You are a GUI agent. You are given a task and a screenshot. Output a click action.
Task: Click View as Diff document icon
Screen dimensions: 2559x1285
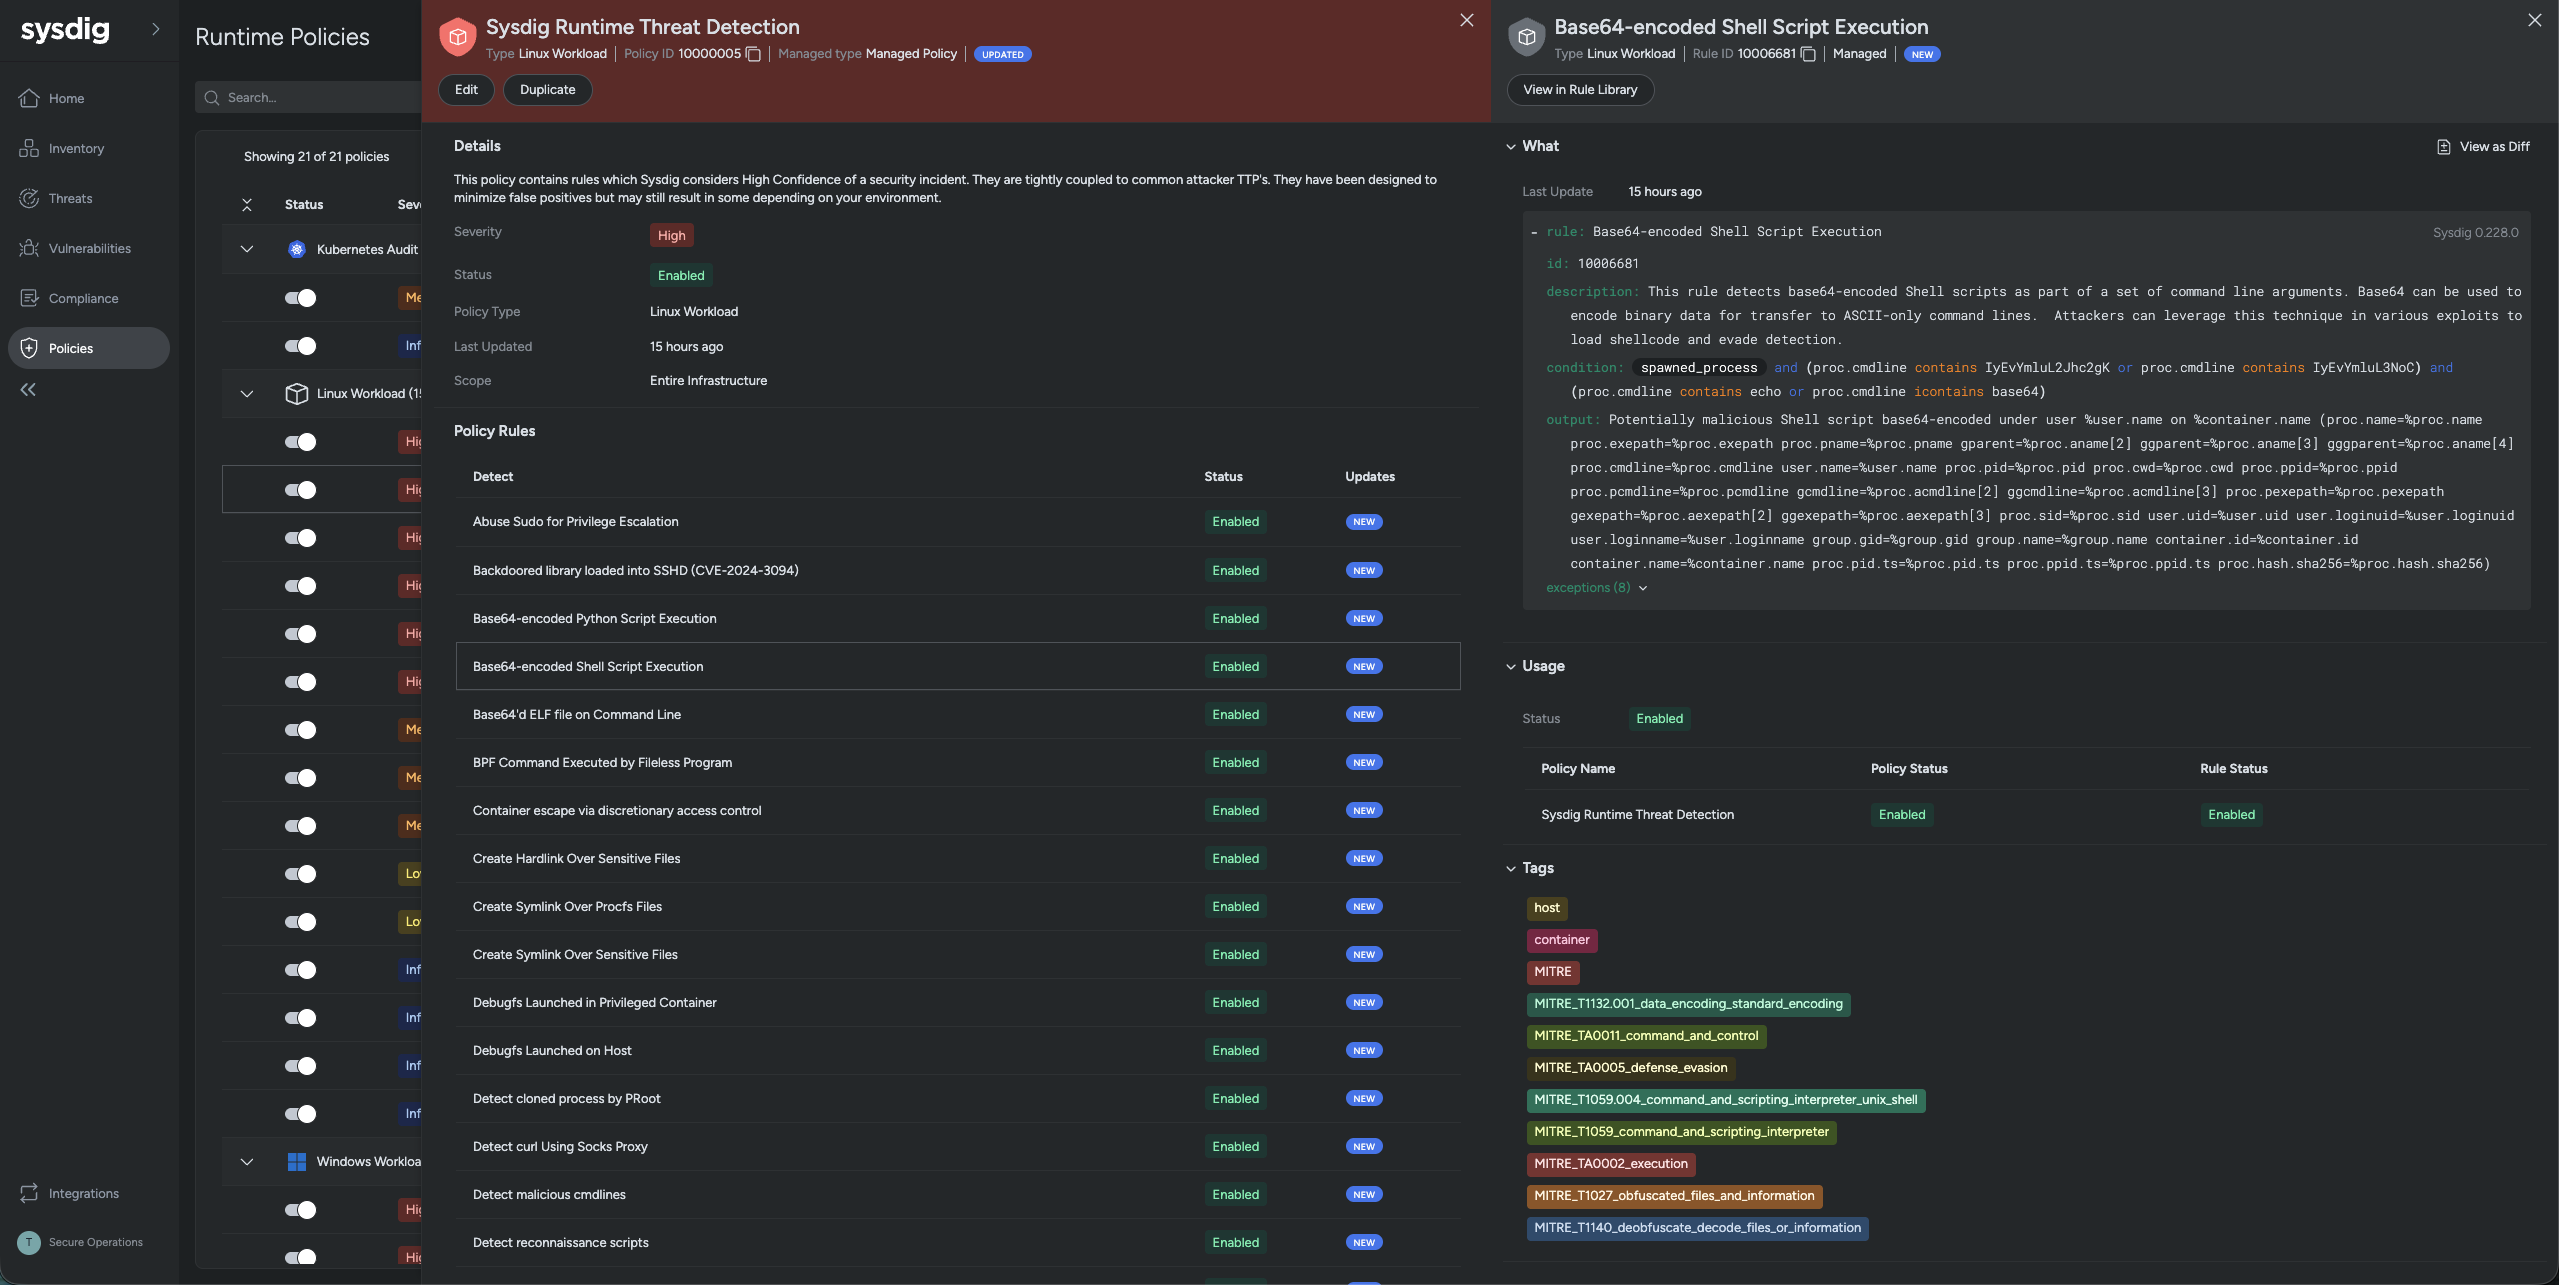(x=2443, y=147)
